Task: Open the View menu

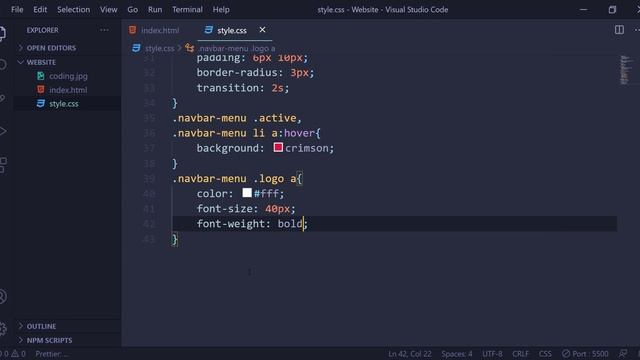Action: (109, 9)
